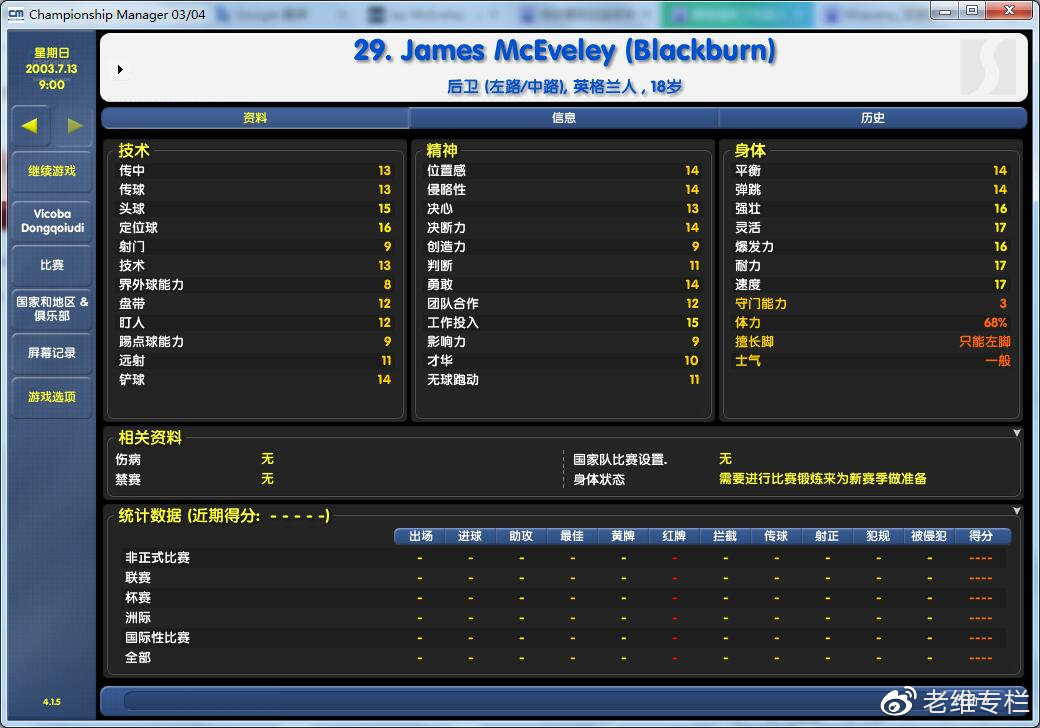This screenshot has height=728, width=1040.
Task: Switch to the 信息 tab
Action: (x=564, y=118)
